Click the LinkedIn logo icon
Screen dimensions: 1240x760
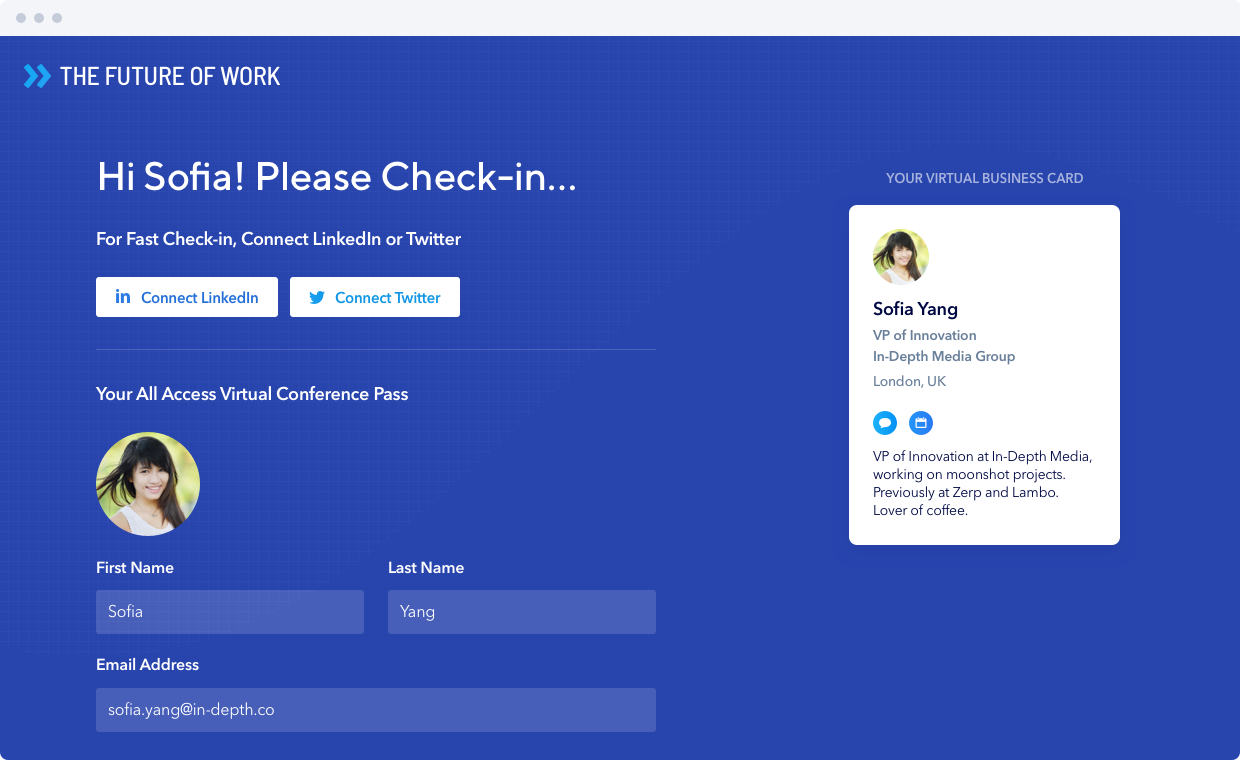(123, 297)
